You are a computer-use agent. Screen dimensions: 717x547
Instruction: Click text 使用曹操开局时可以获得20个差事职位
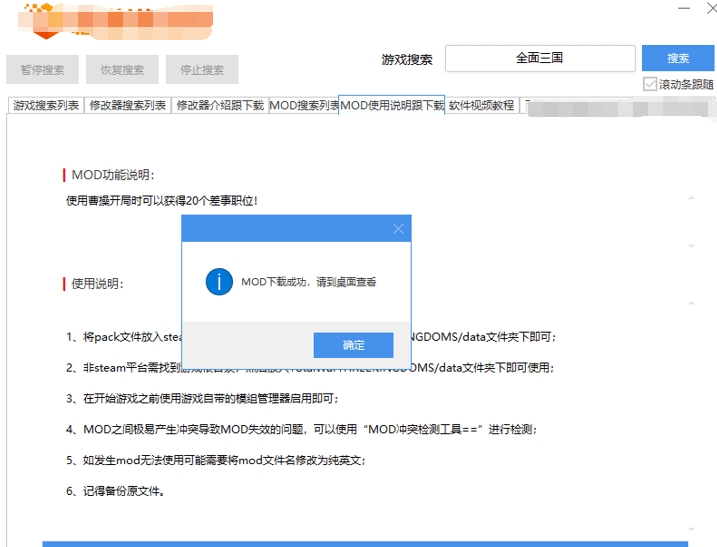[162, 201]
